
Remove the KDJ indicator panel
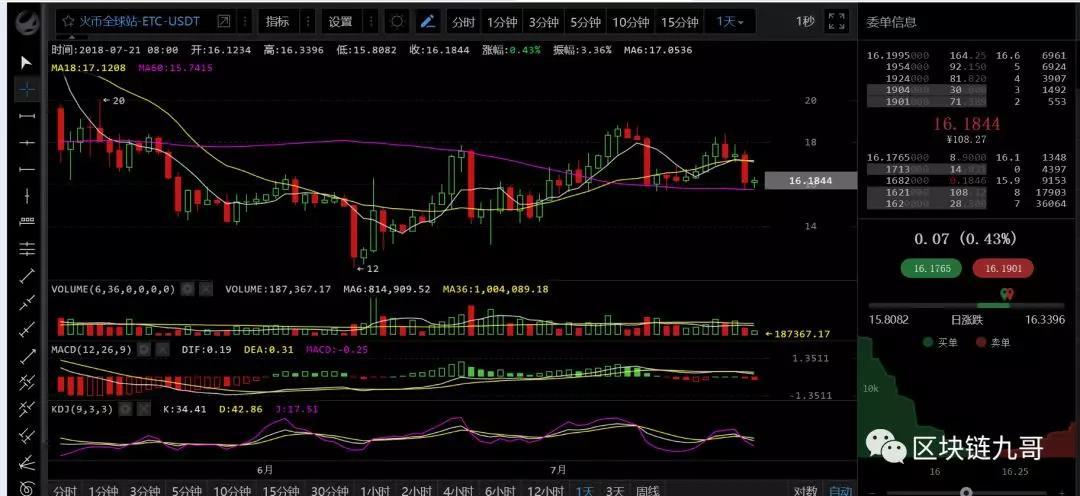pos(143,409)
